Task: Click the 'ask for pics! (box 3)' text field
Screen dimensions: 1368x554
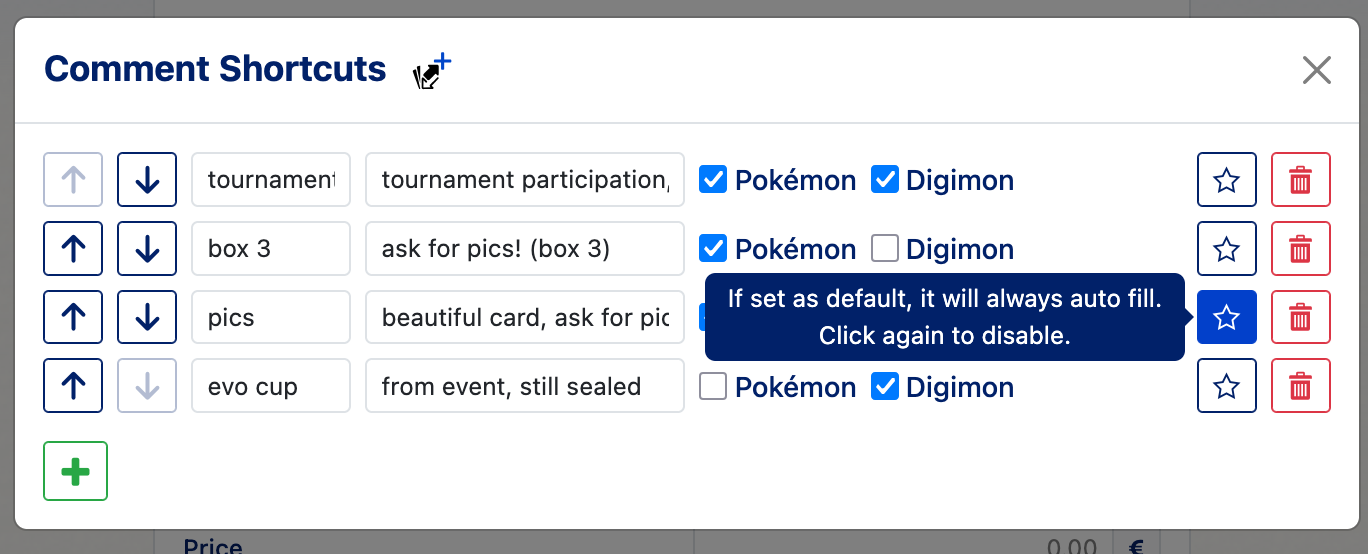Action: tap(525, 249)
